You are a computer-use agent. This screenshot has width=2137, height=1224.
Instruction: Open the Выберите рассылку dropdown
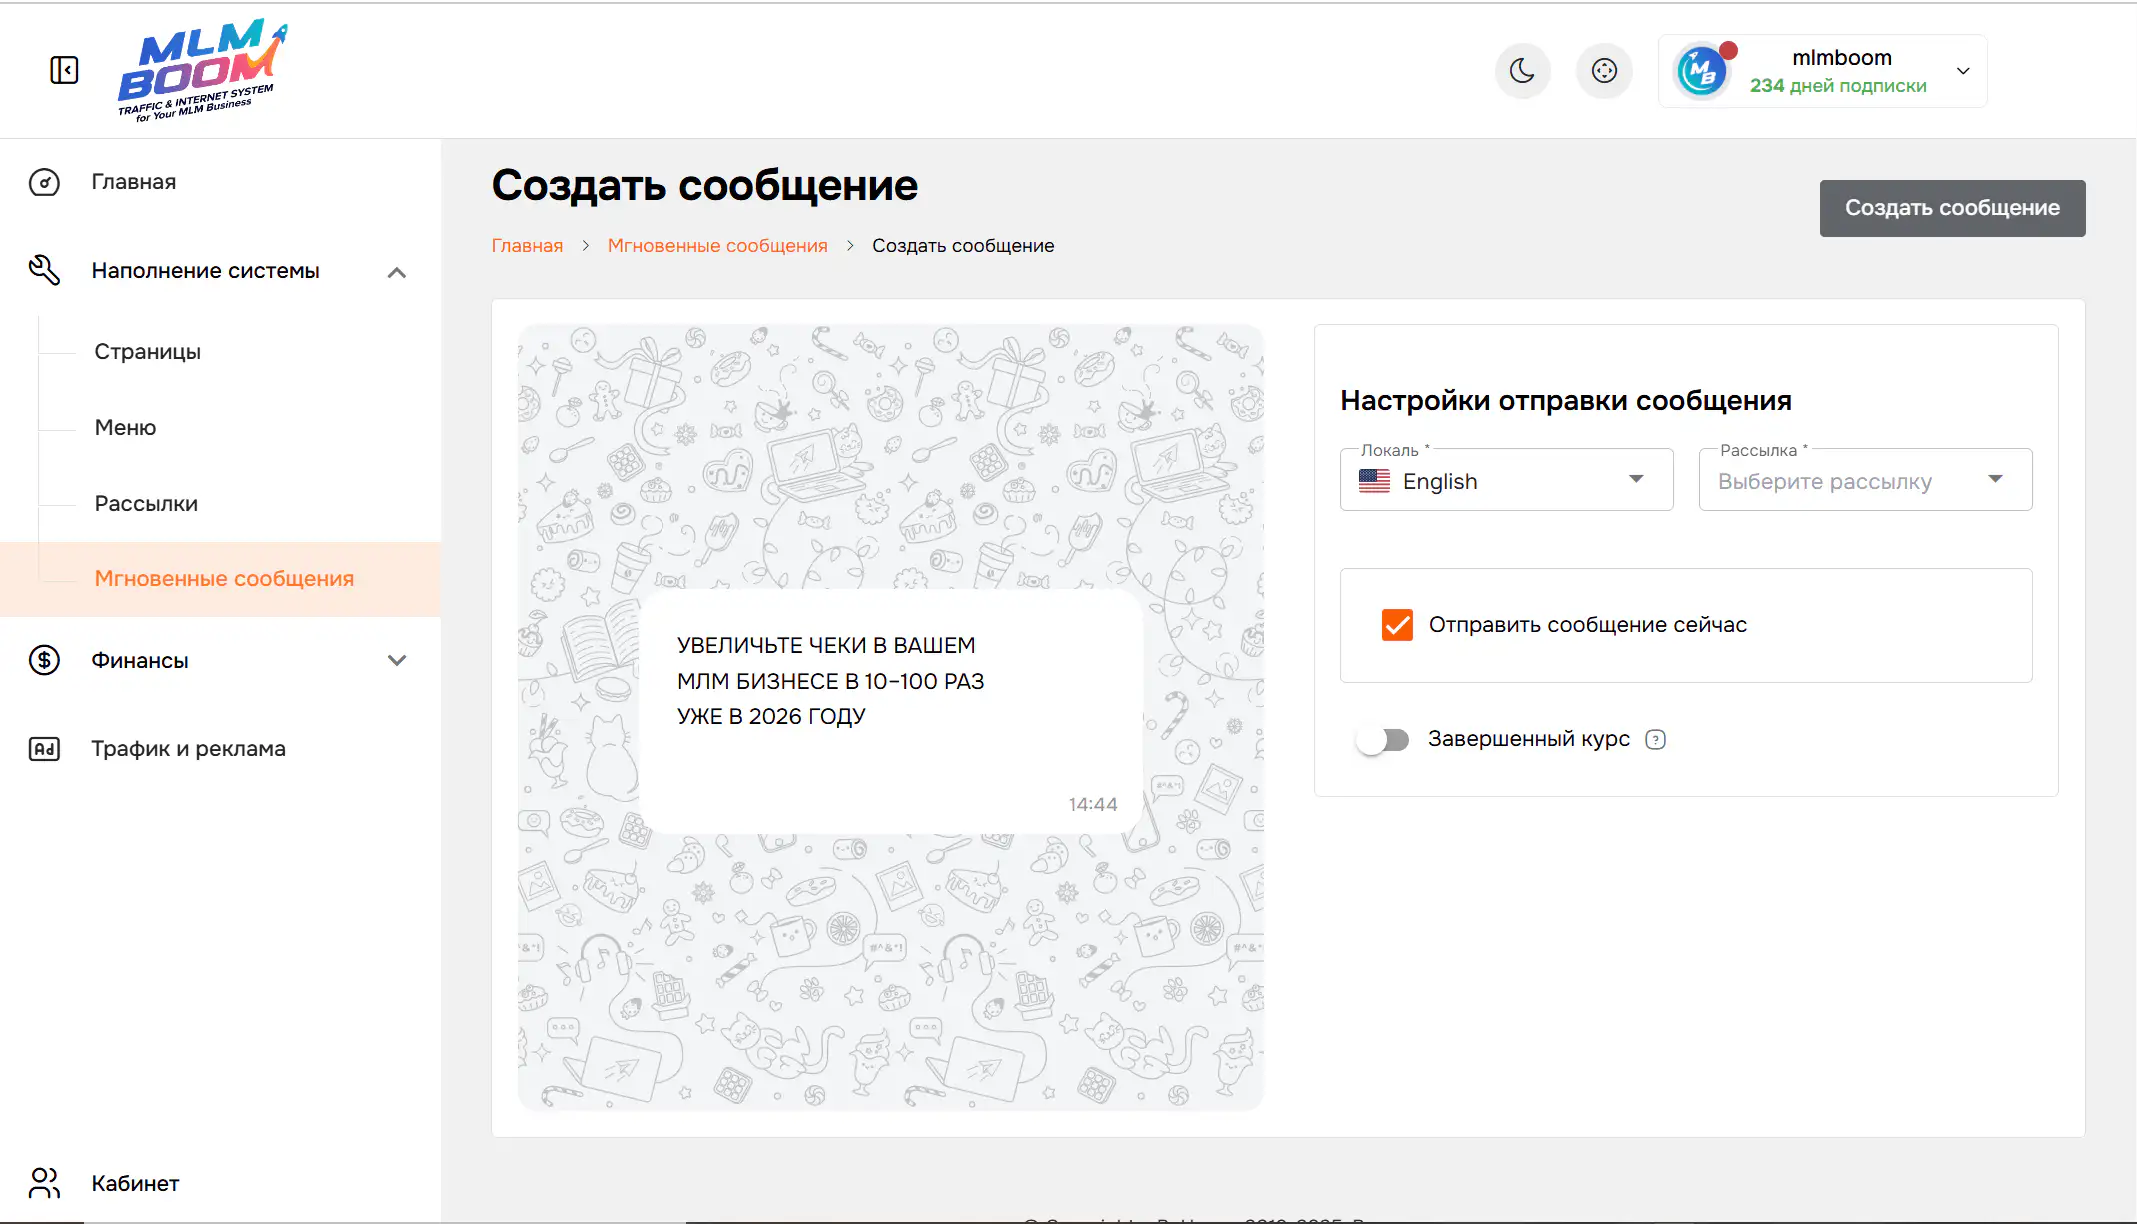pyautogui.click(x=1864, y=481)
